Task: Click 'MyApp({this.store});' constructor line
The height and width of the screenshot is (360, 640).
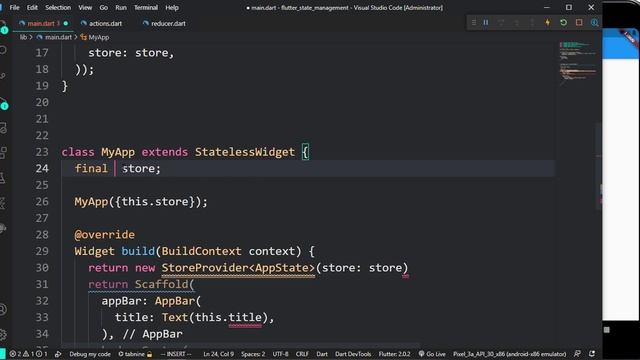Action: [141, 202]
